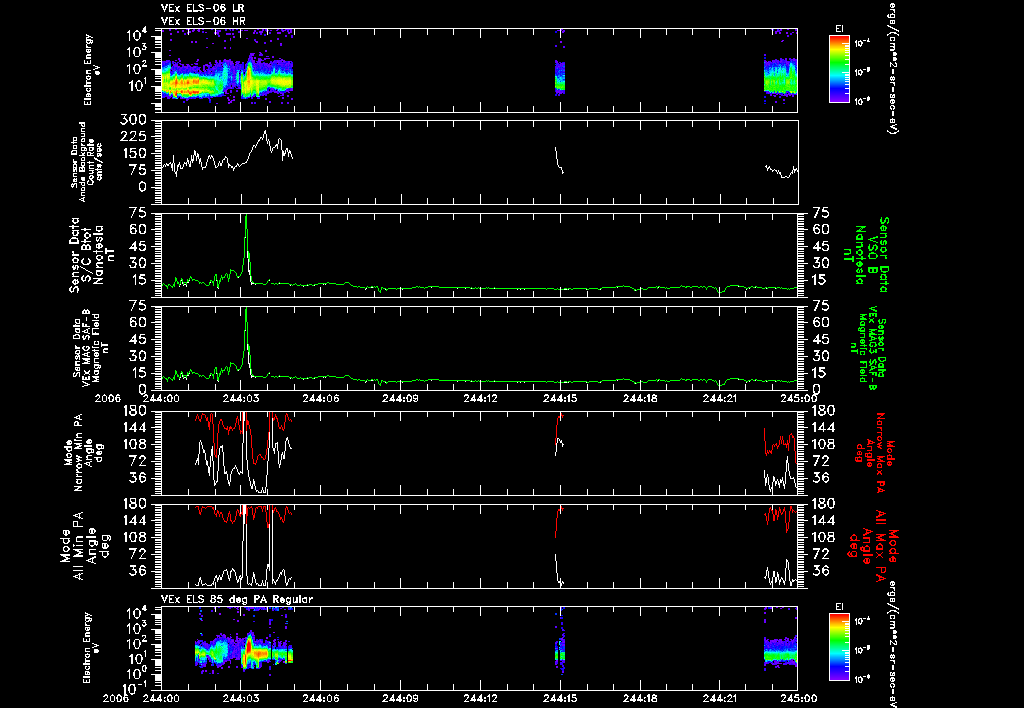Select the red "Narrow Max PA Angle" label
The image size is (1024, 708).
tap(875, 455)
